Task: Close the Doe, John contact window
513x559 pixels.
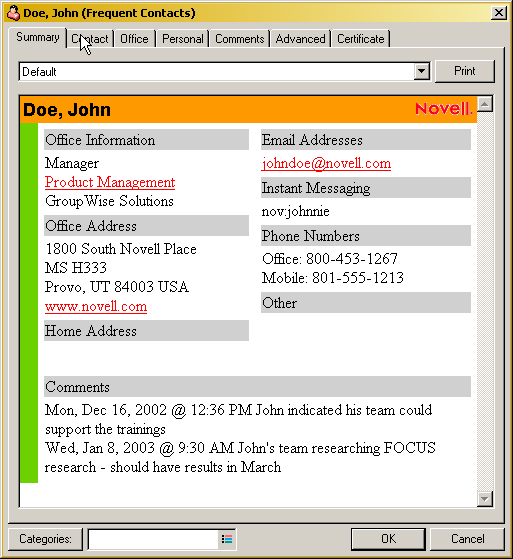Action: coord(498,13)
